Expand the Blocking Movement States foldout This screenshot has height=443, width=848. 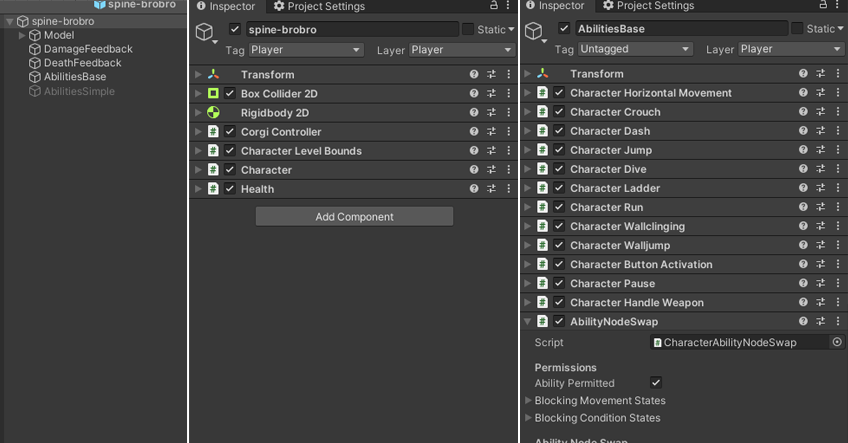(x=528, y=401)
